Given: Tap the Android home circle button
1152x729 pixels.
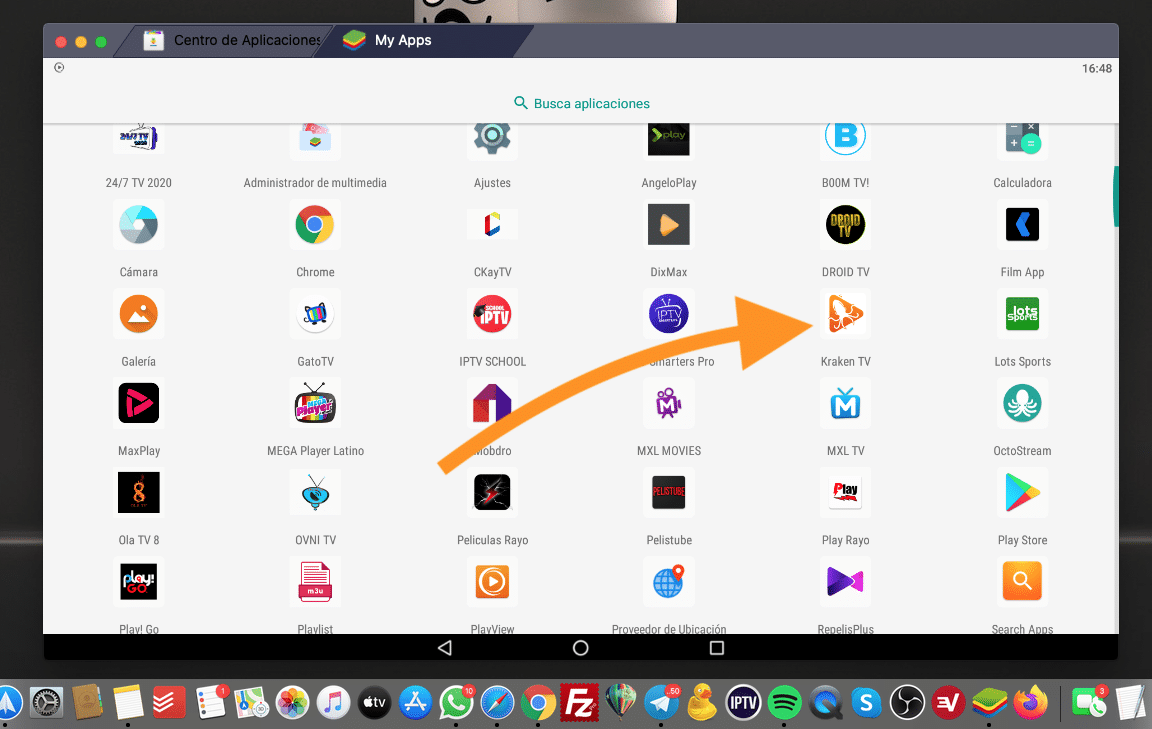Looking at the screenshot, I should click(x=580, y=647).
